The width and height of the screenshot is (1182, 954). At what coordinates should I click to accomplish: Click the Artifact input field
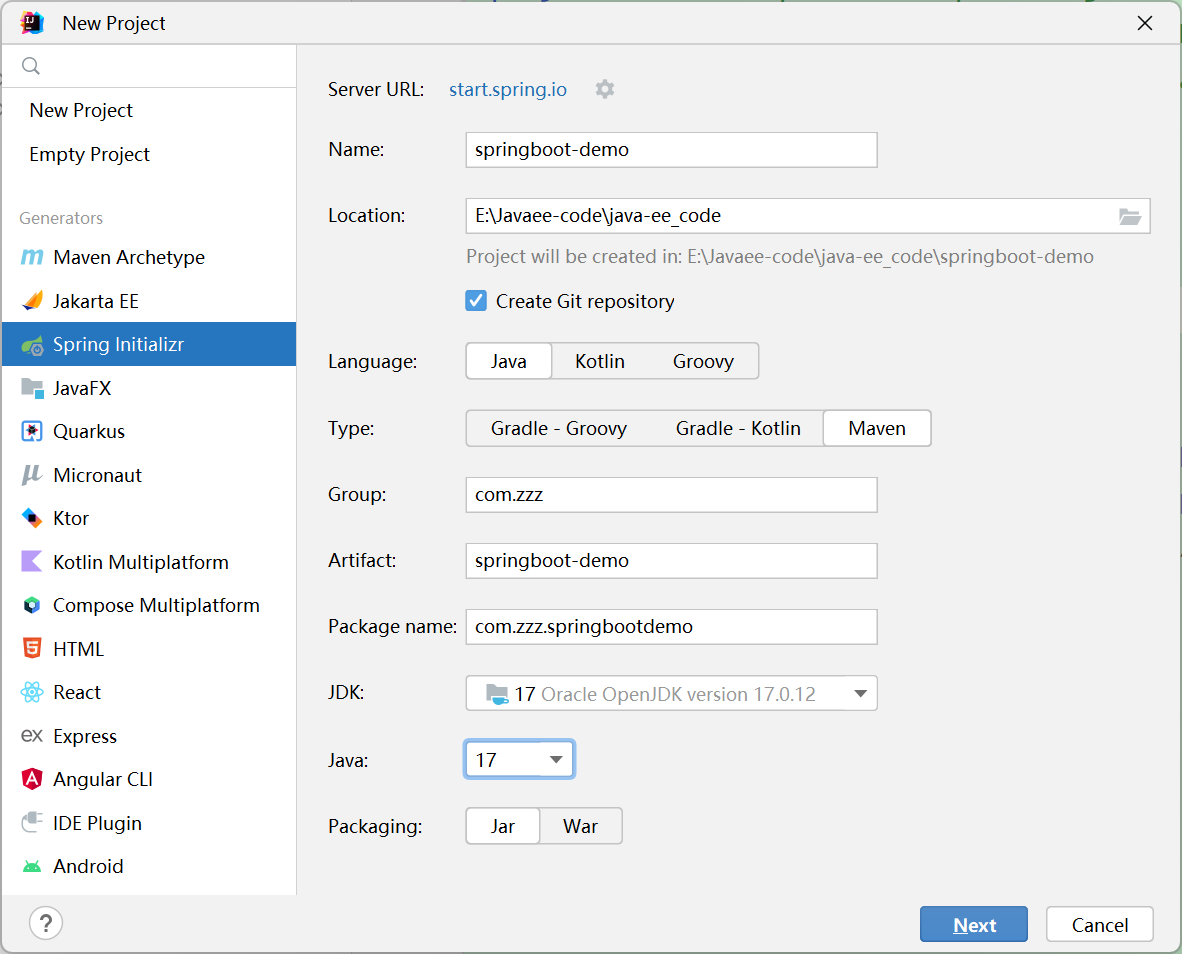[671, 561]
